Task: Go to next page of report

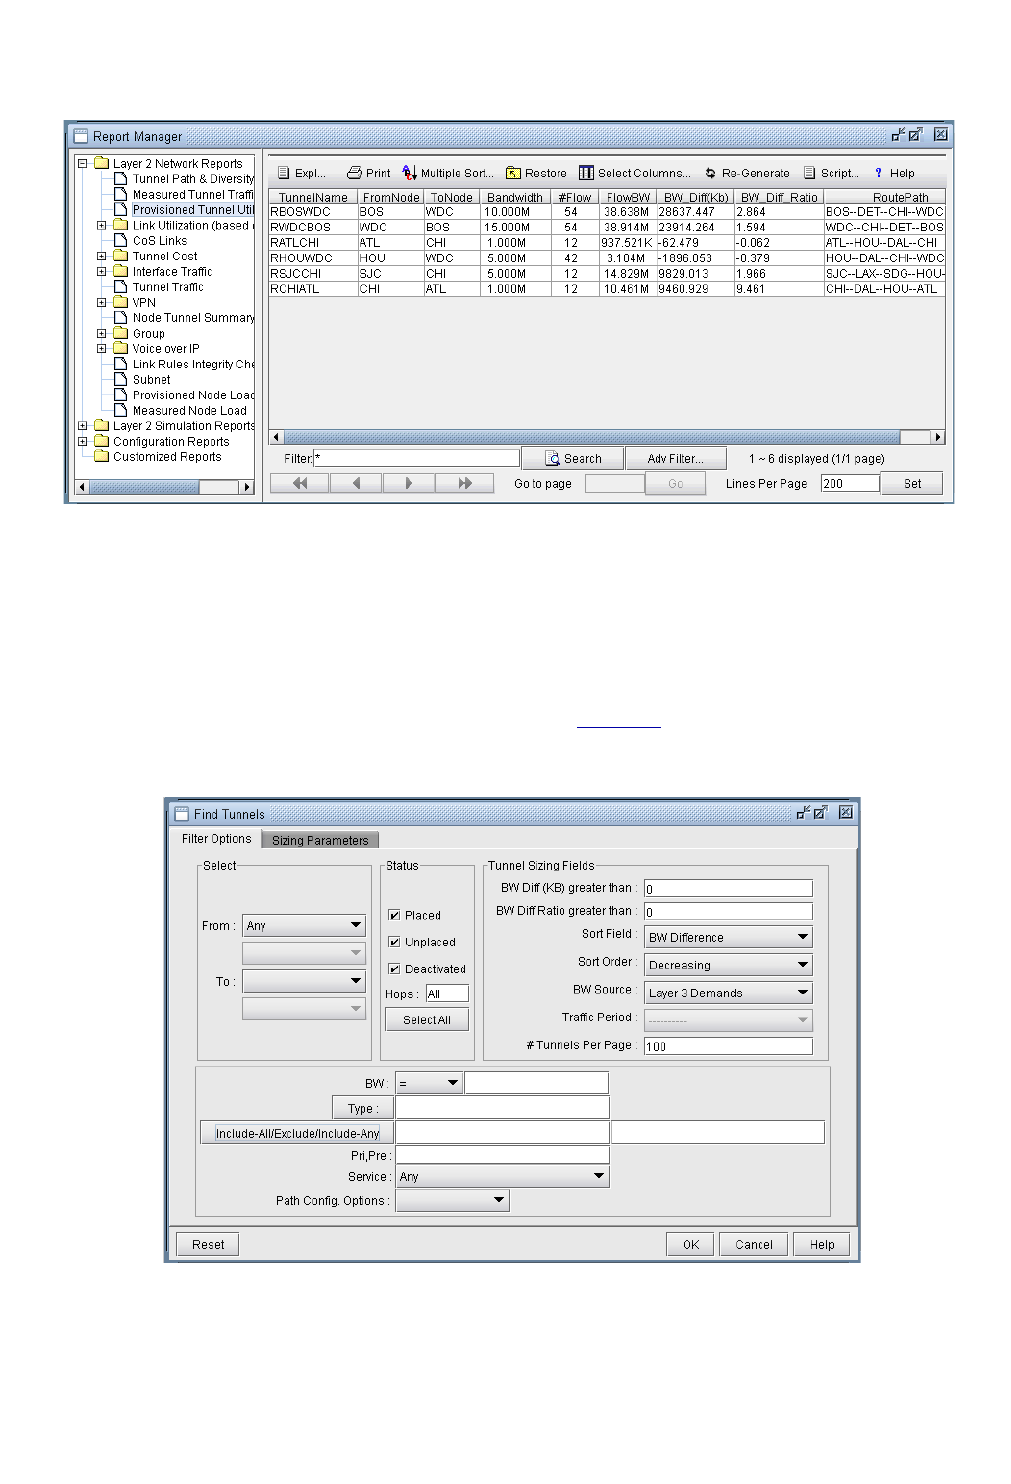Action: [x=410, y=483]
